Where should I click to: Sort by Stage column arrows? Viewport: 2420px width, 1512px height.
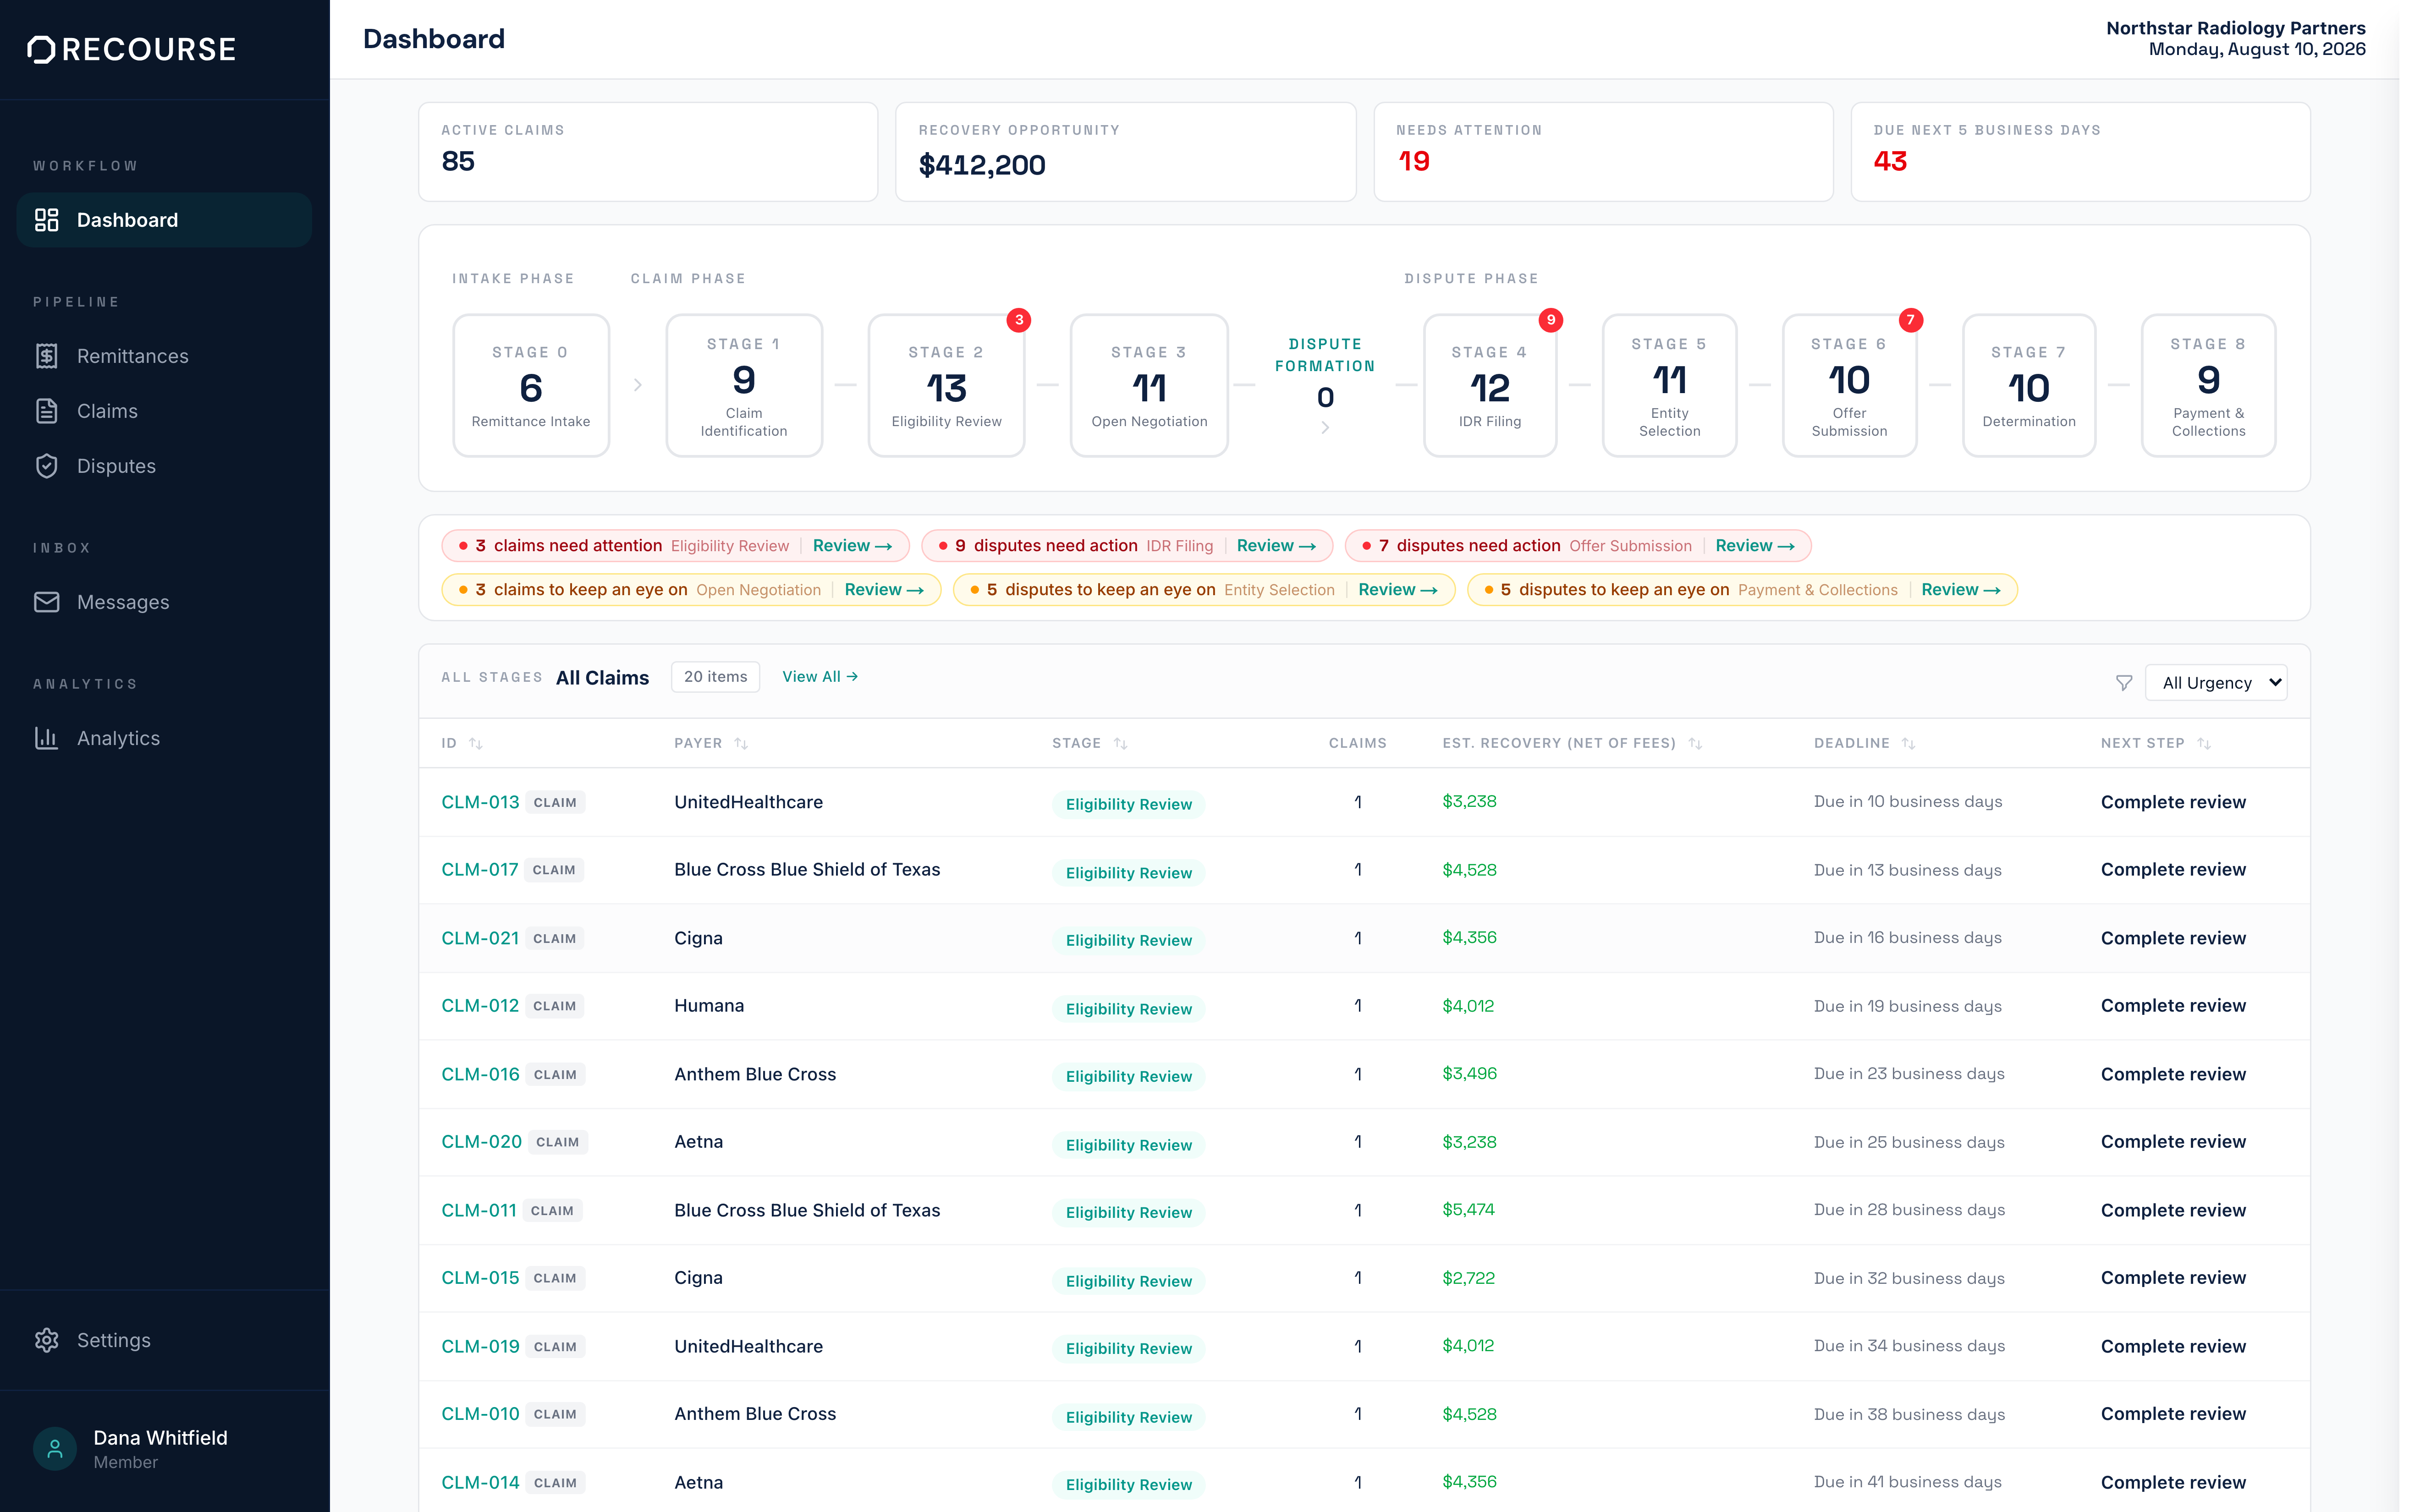1120,743
